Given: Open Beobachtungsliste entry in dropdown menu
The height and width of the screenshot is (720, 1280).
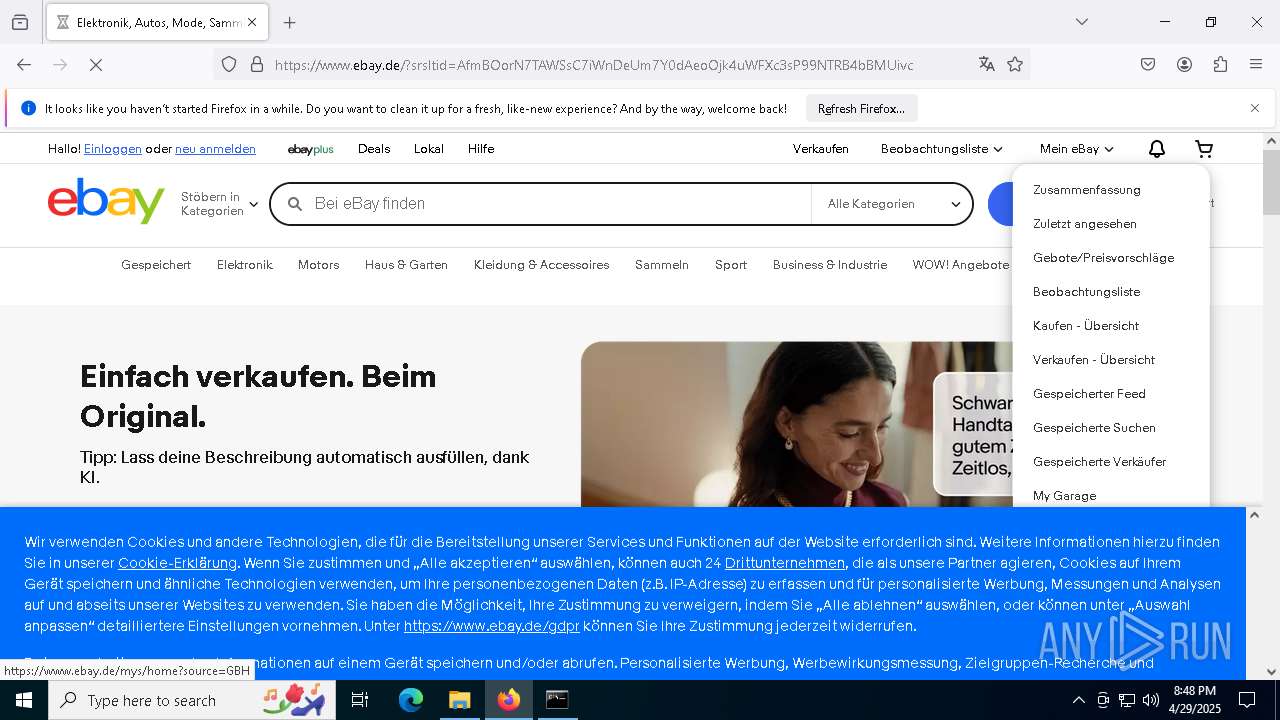Looking at the screenshot, I should pyautogui.click(x=1086, y=292).
